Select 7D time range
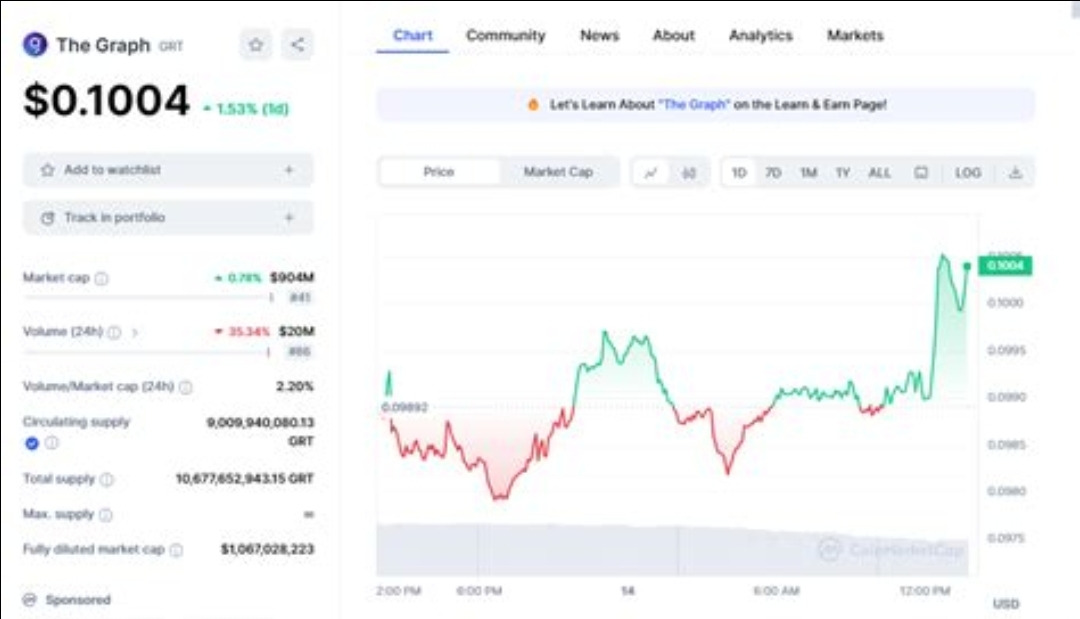 [773, 173]
